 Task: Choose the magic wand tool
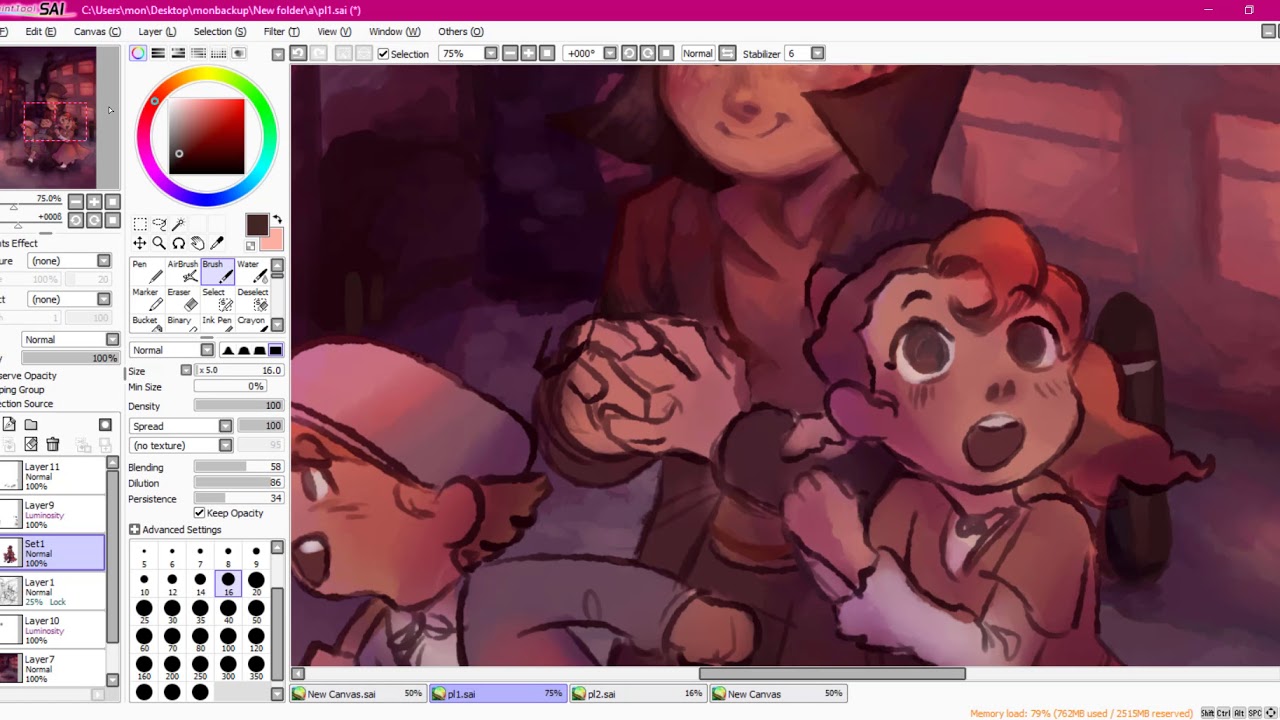tap(178, 224)
